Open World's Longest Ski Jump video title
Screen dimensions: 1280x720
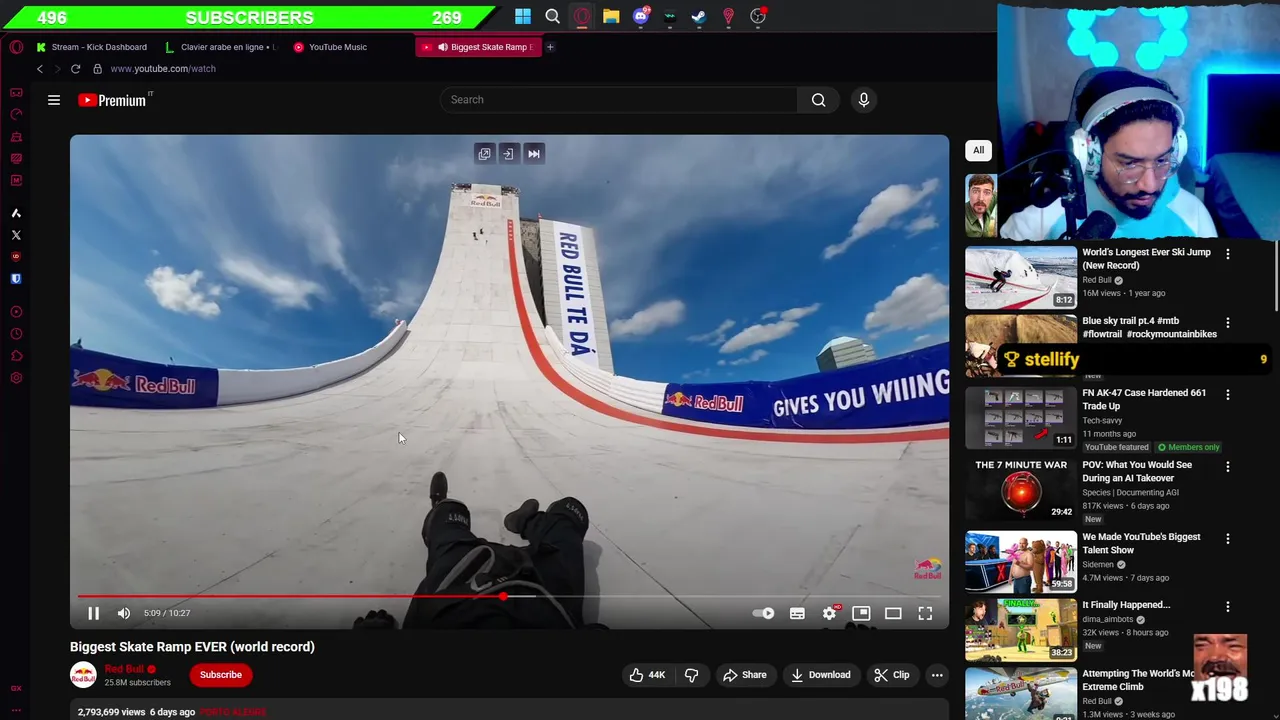point(1146,259)
